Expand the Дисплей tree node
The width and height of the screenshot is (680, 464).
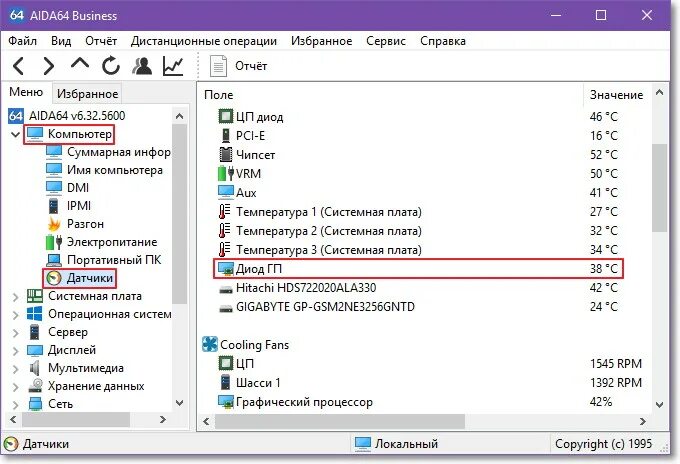click(16, 350)
